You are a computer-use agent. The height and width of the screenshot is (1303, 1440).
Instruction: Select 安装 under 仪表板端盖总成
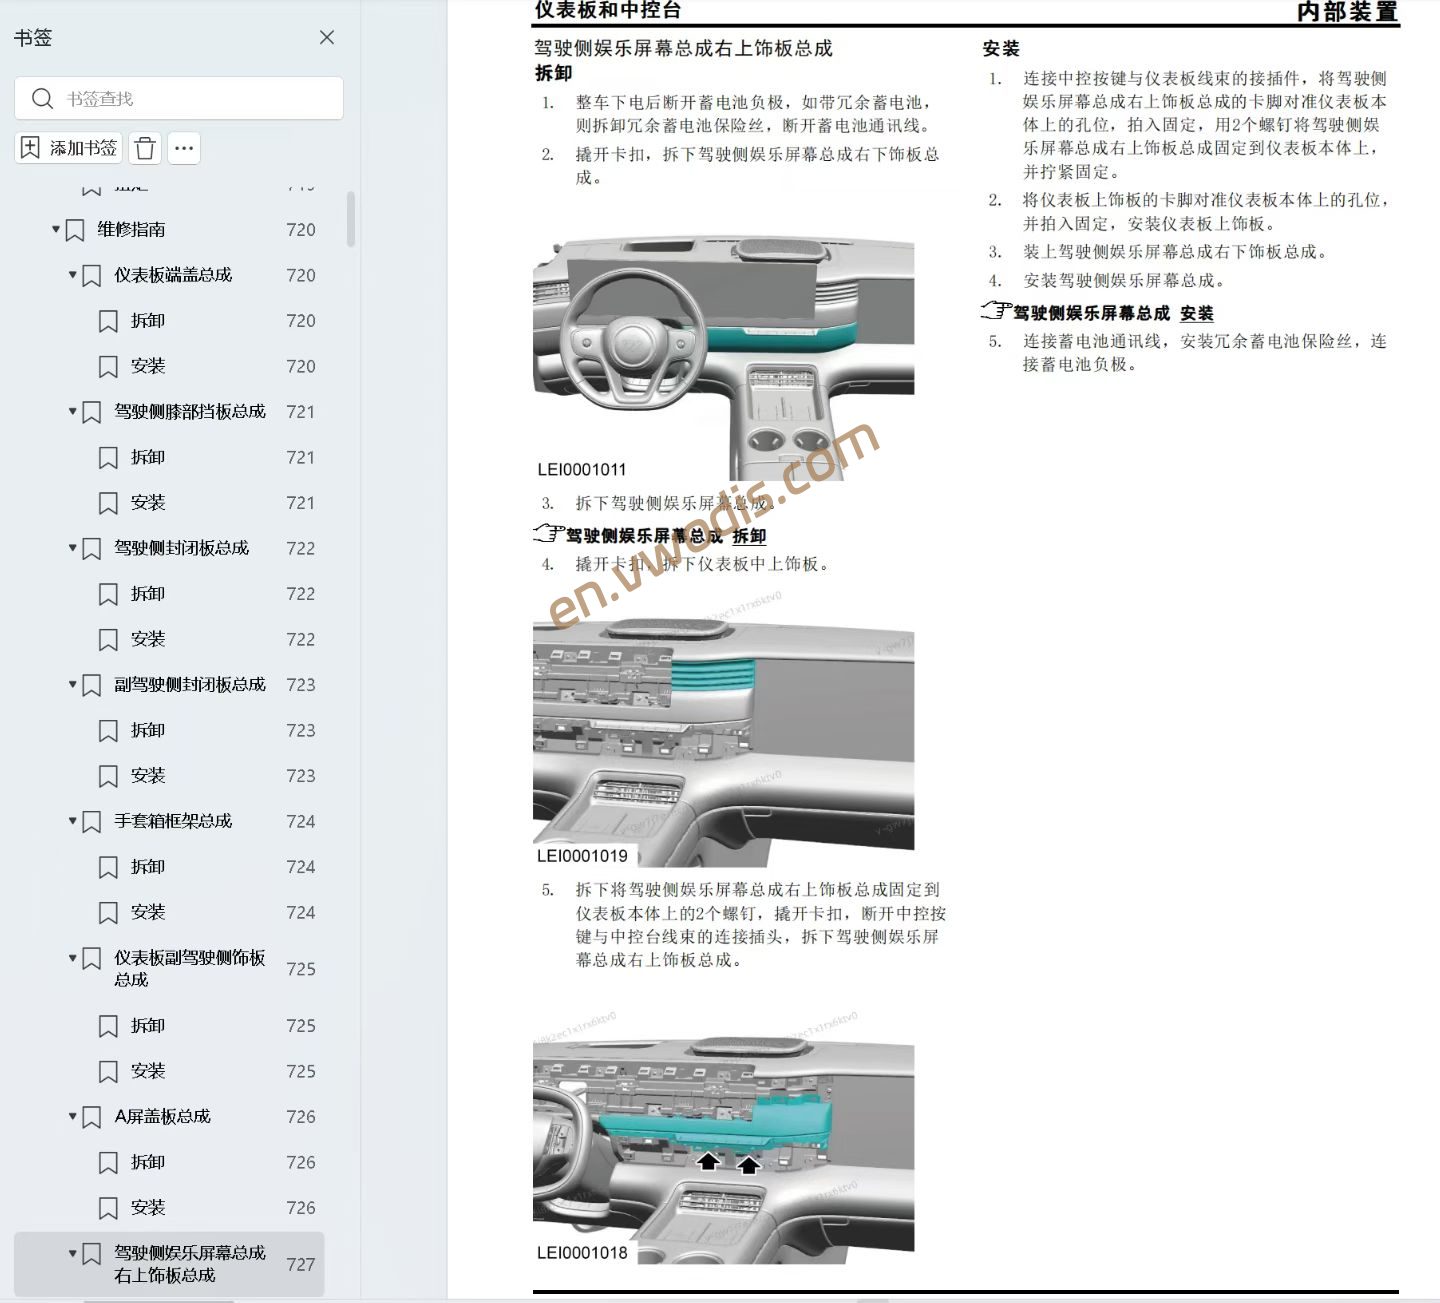click(148, 366)
